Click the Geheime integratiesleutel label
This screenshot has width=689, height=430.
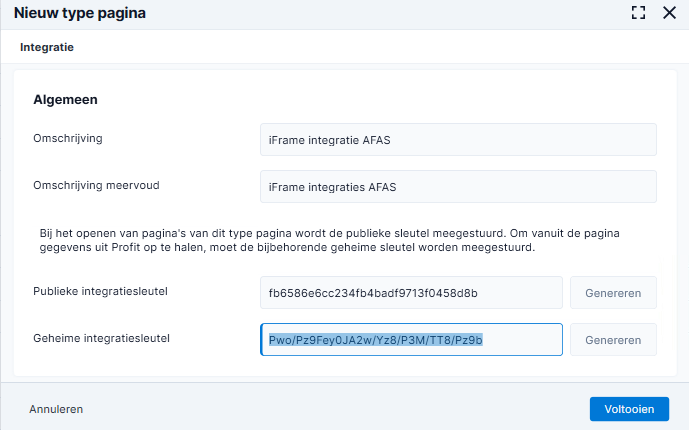pyautogui.click(x=101, y=338)
